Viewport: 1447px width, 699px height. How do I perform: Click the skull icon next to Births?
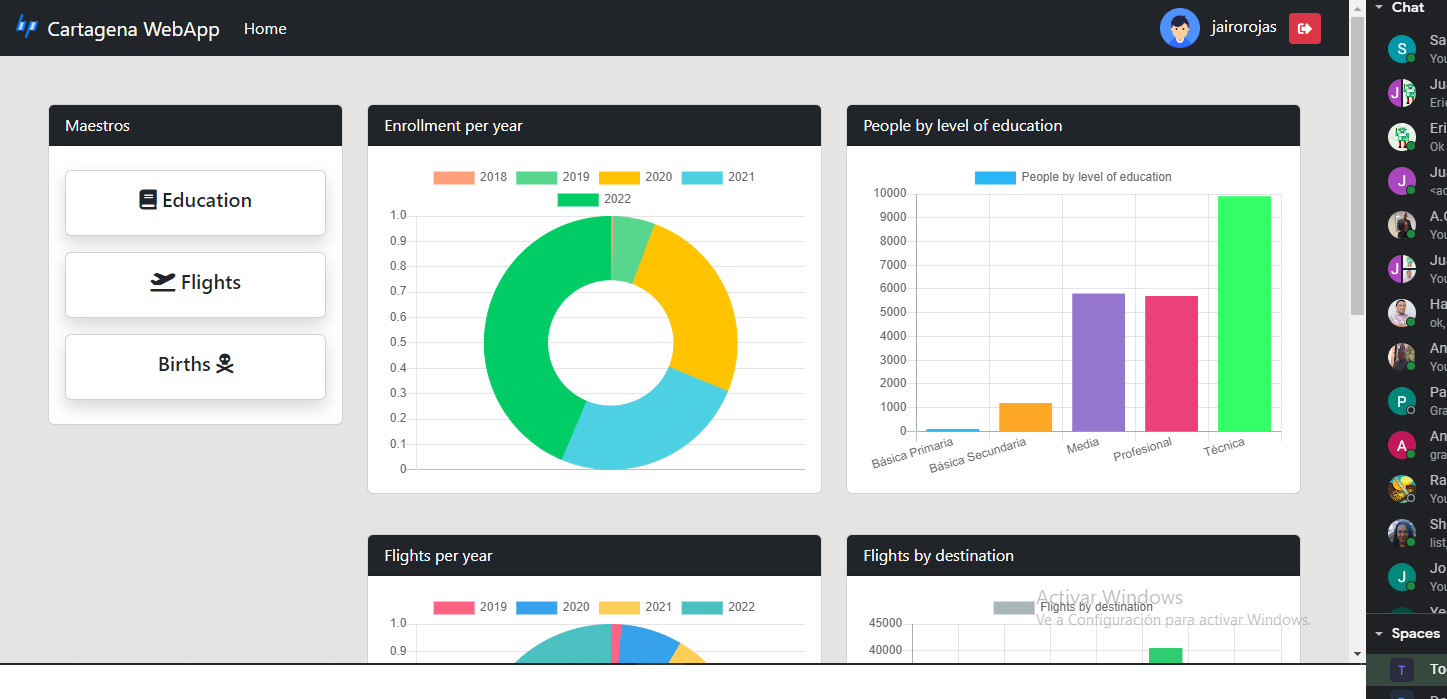click(225, 364)
